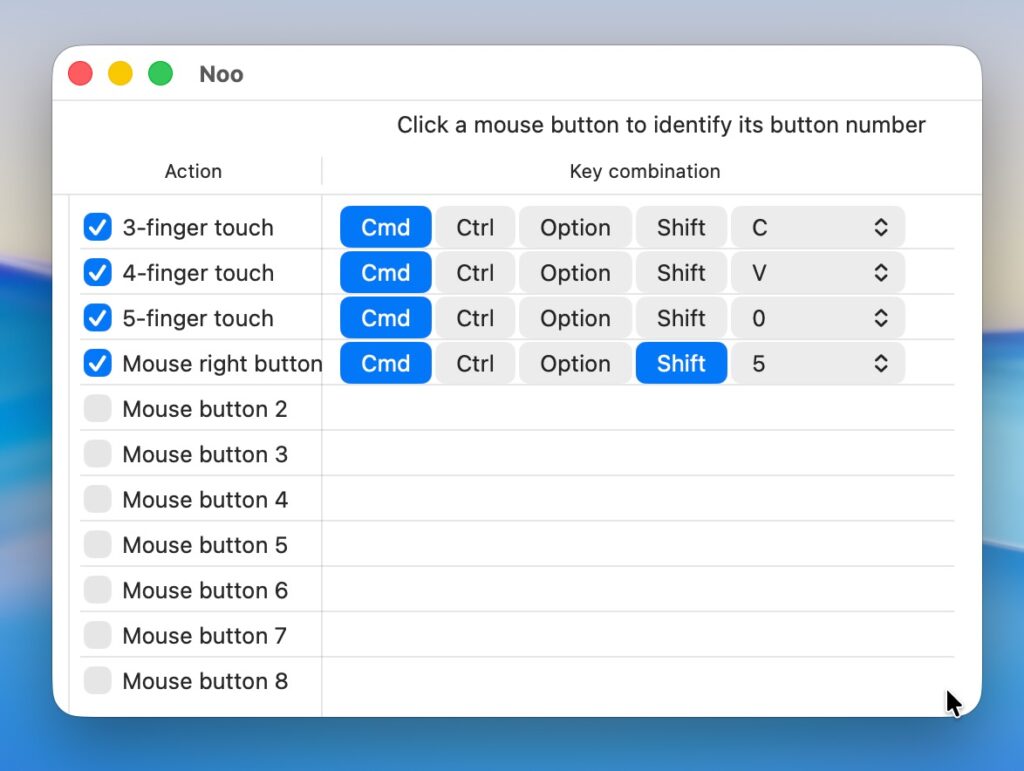
Task: Enable the Mouse button 2 checkbox
Action: 97,409
